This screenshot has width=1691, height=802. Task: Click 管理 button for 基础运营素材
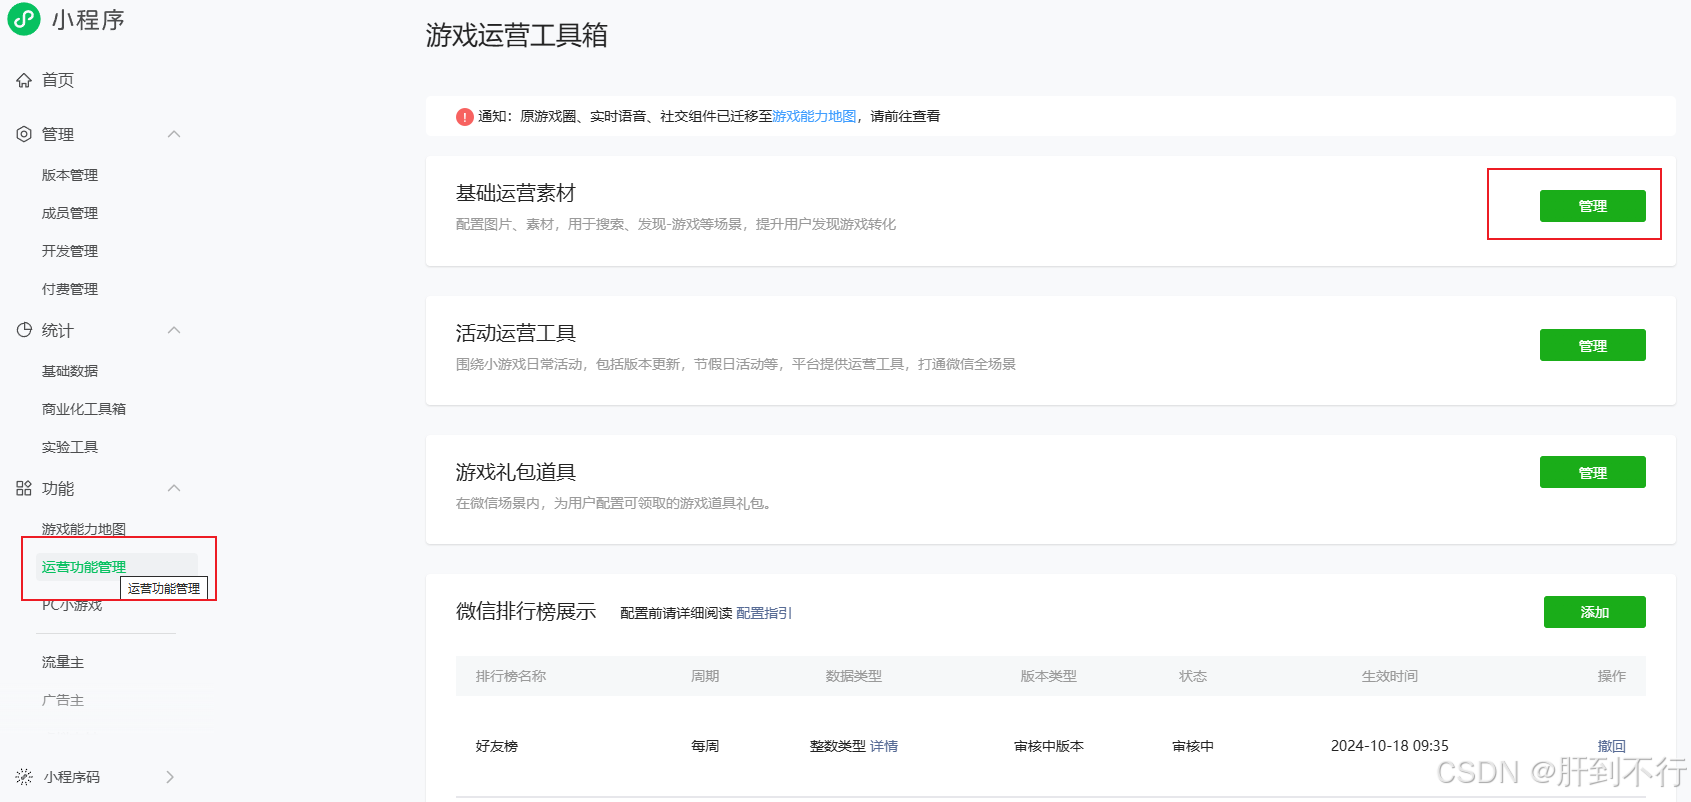1592,206
